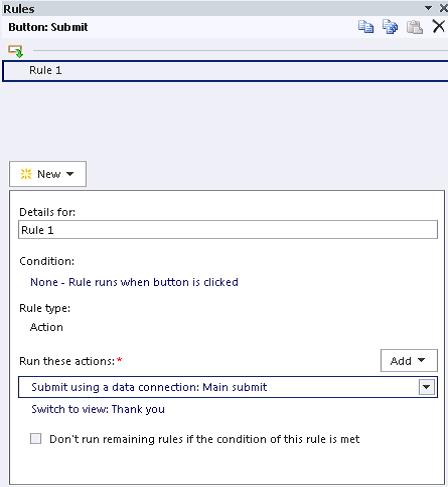Delete the rule with the X icon
The height and width of the screenshot is (487, 448).
pyautogui.click(x=439, y=26)
